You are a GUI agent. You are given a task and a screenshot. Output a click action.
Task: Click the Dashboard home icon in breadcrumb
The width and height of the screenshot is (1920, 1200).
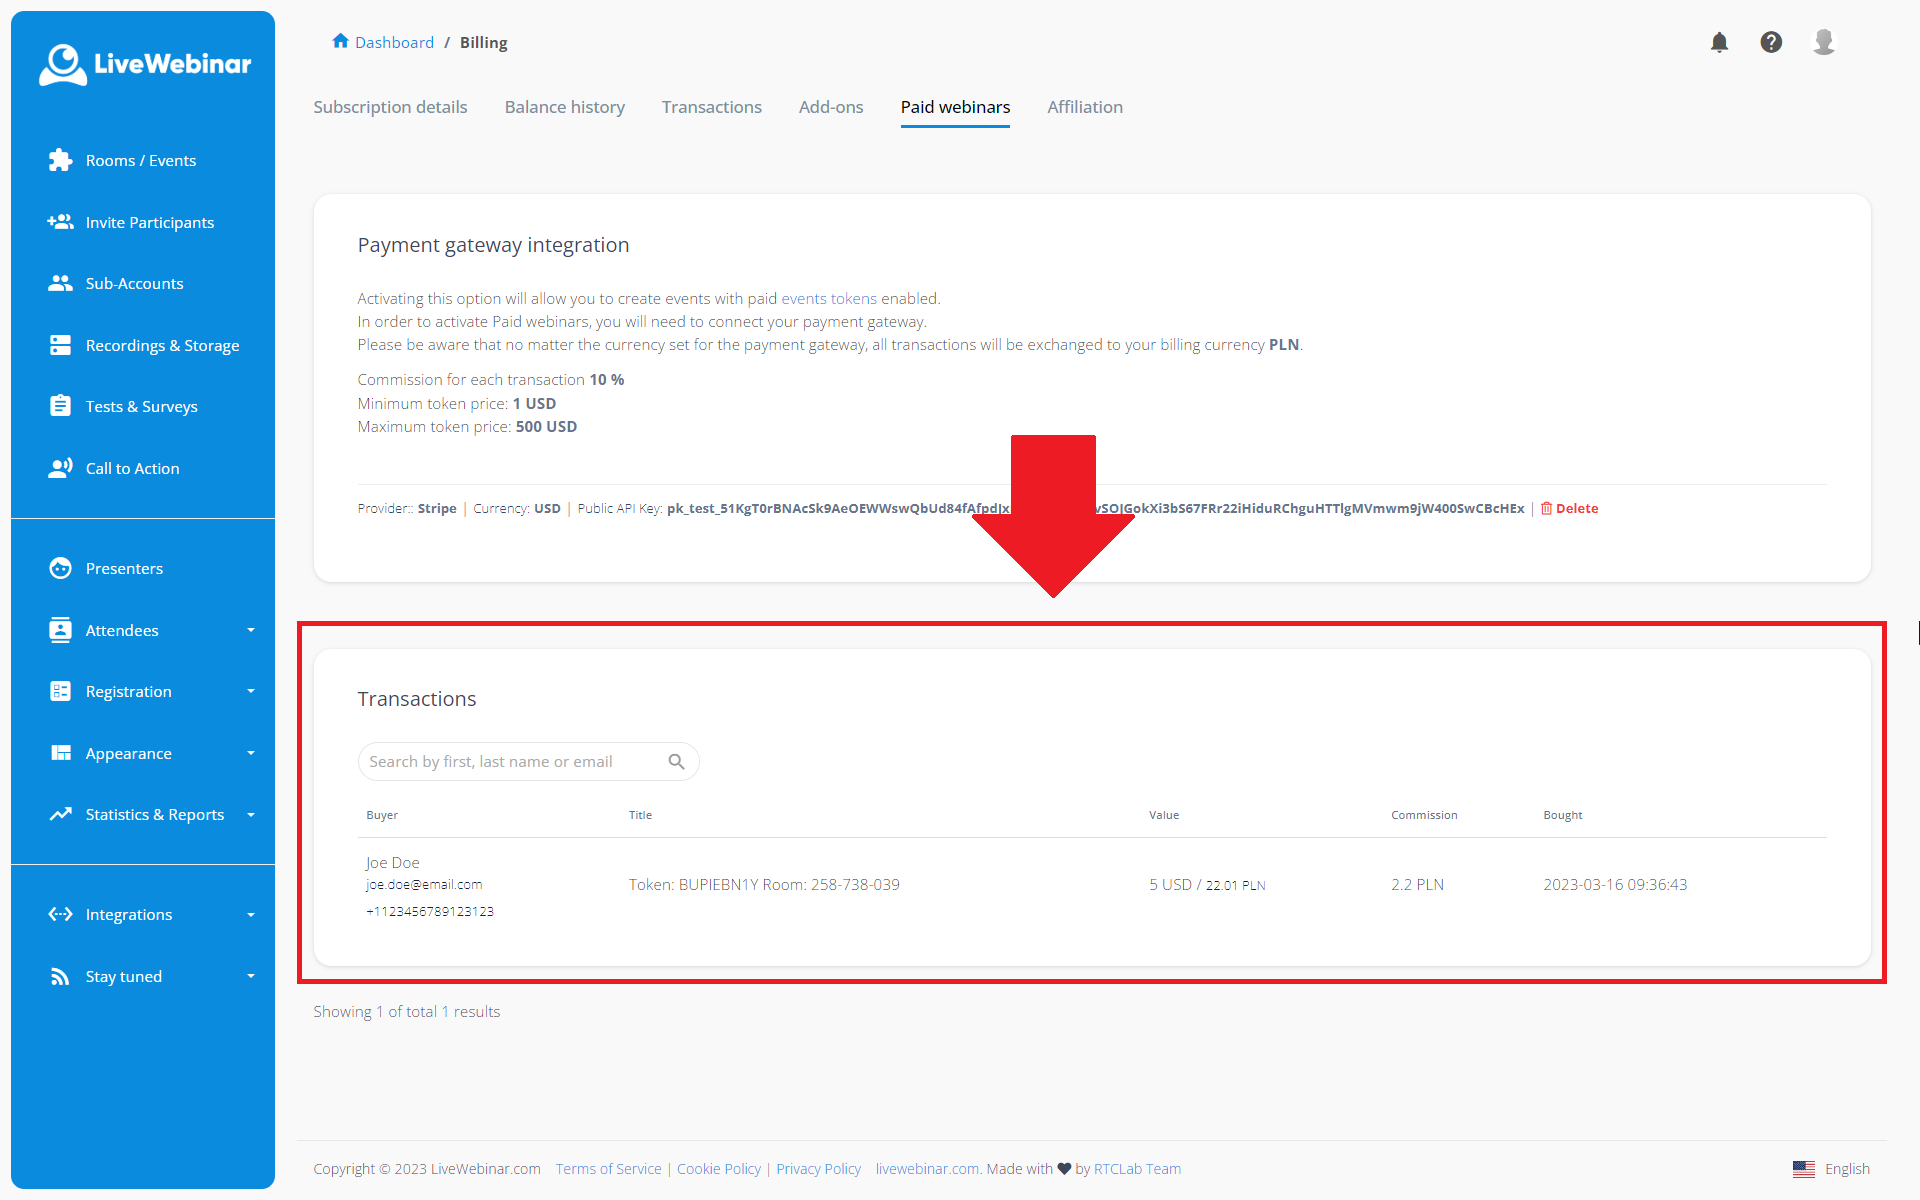coord(340,41)
